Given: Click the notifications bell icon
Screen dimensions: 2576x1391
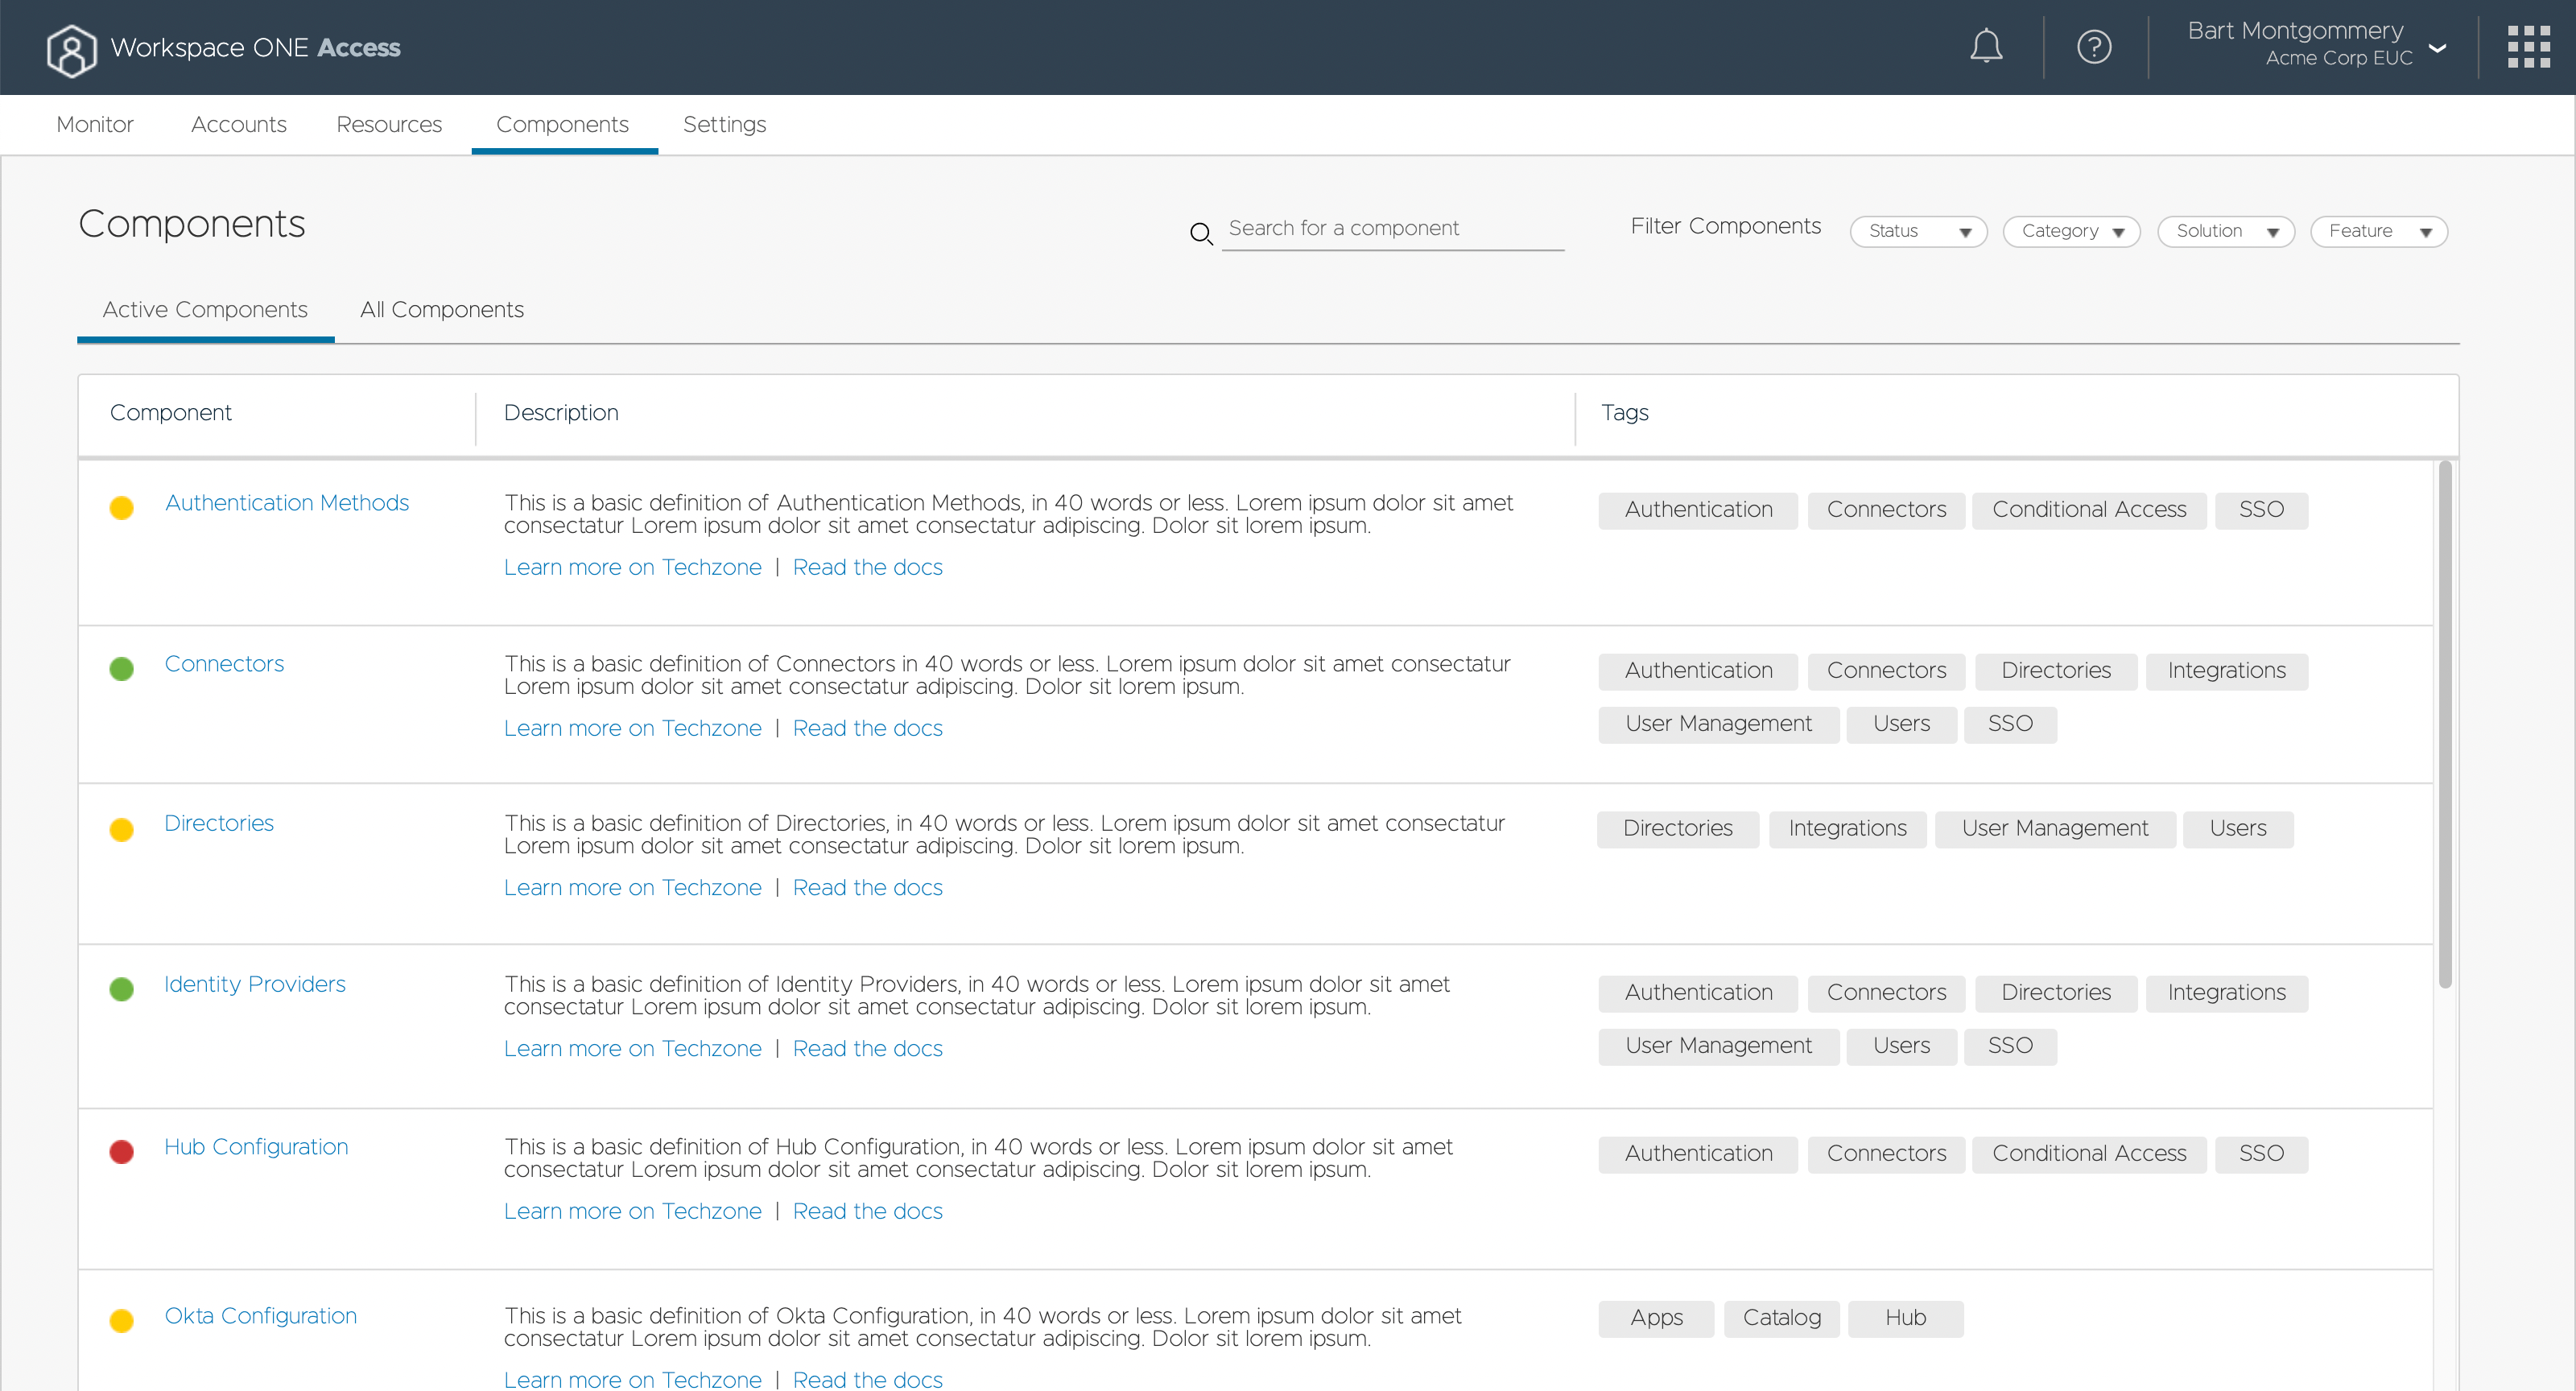Looking at the screenshot, I should click(x=1985, y=47).
